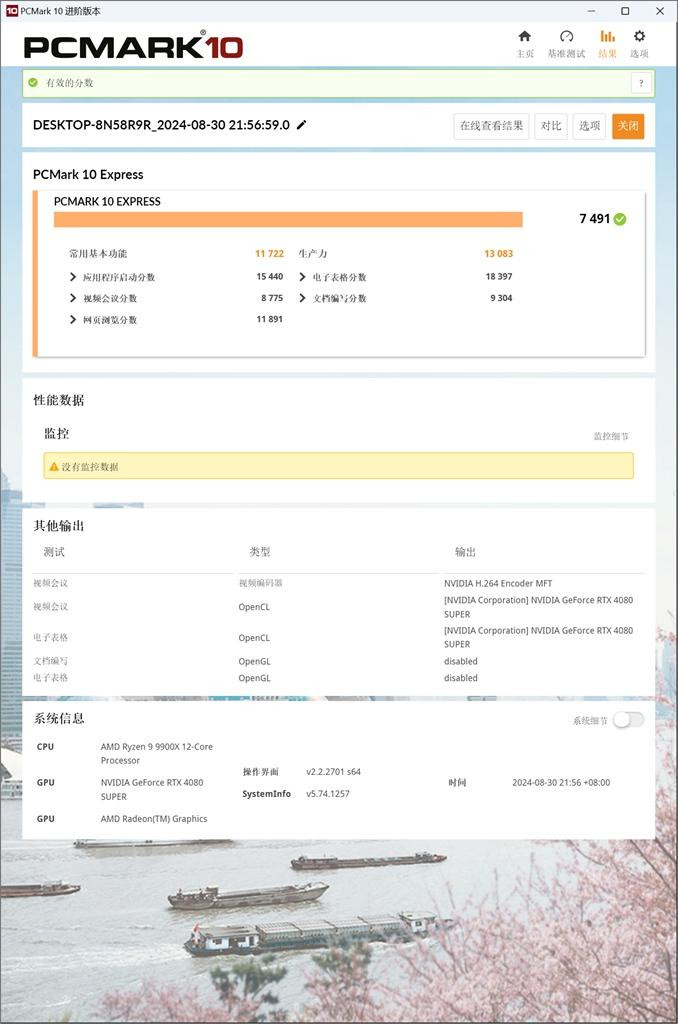Open the Benchmarks (基准测试) gauge icon
678x1024 pixels.
pyautogui.click(x=566, y=37)
